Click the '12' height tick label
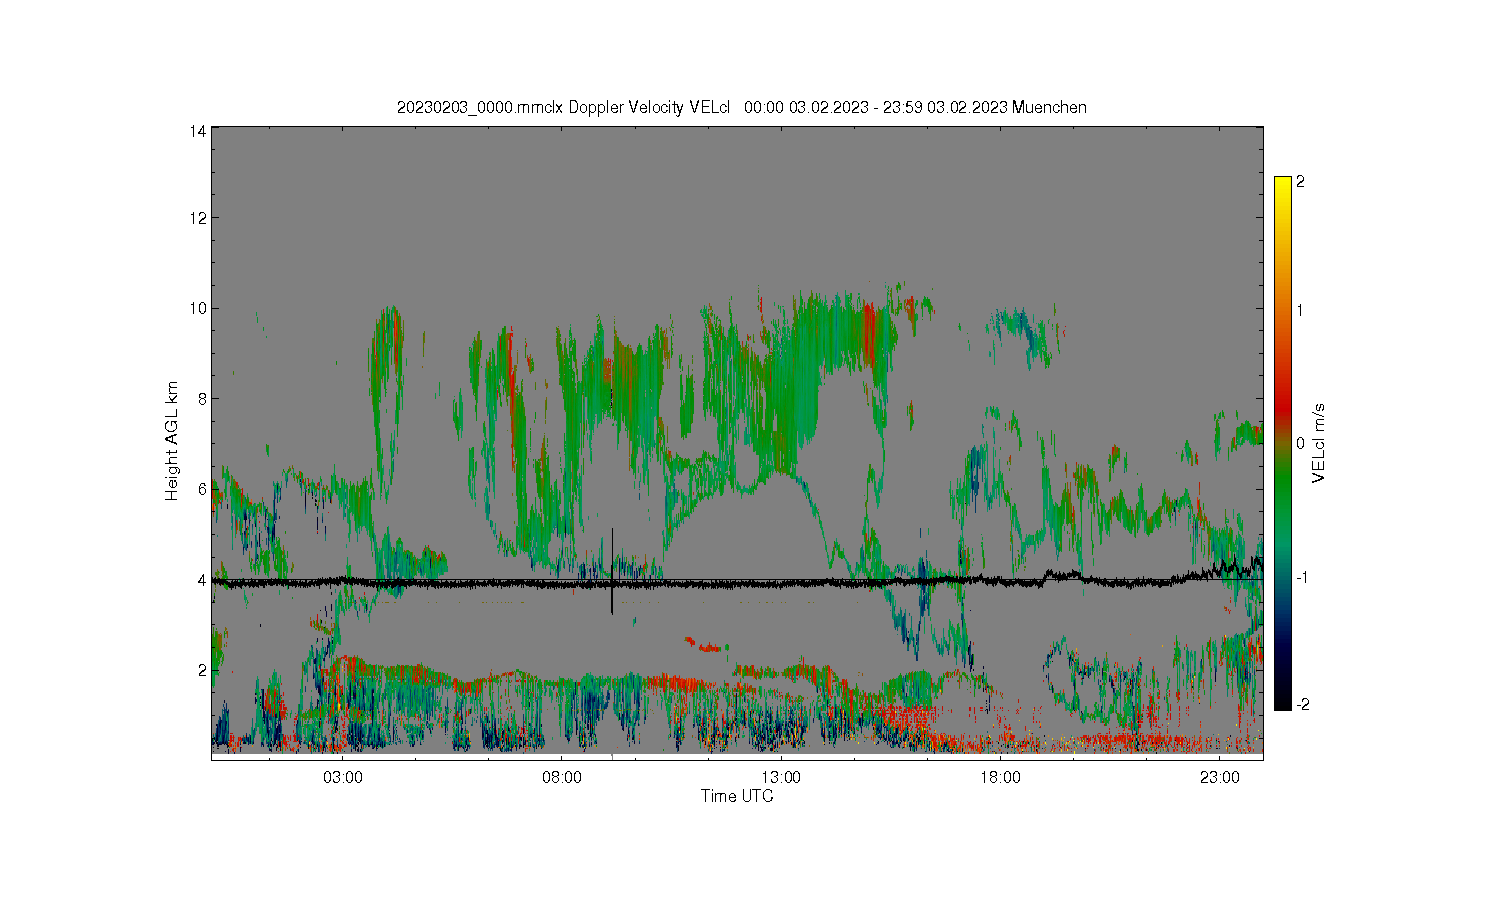Image resolution: width=1500 pixels, height=900 pixels. [198, 218]
